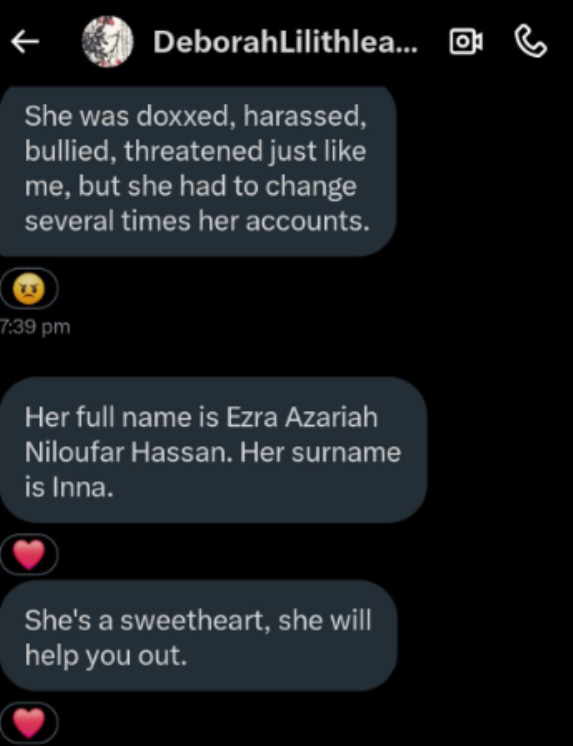Viewport: 573px width, 746px height.
Task: Open Deborah's profile picture avatar
Action: pyautogui.click(x=108, y=42)
